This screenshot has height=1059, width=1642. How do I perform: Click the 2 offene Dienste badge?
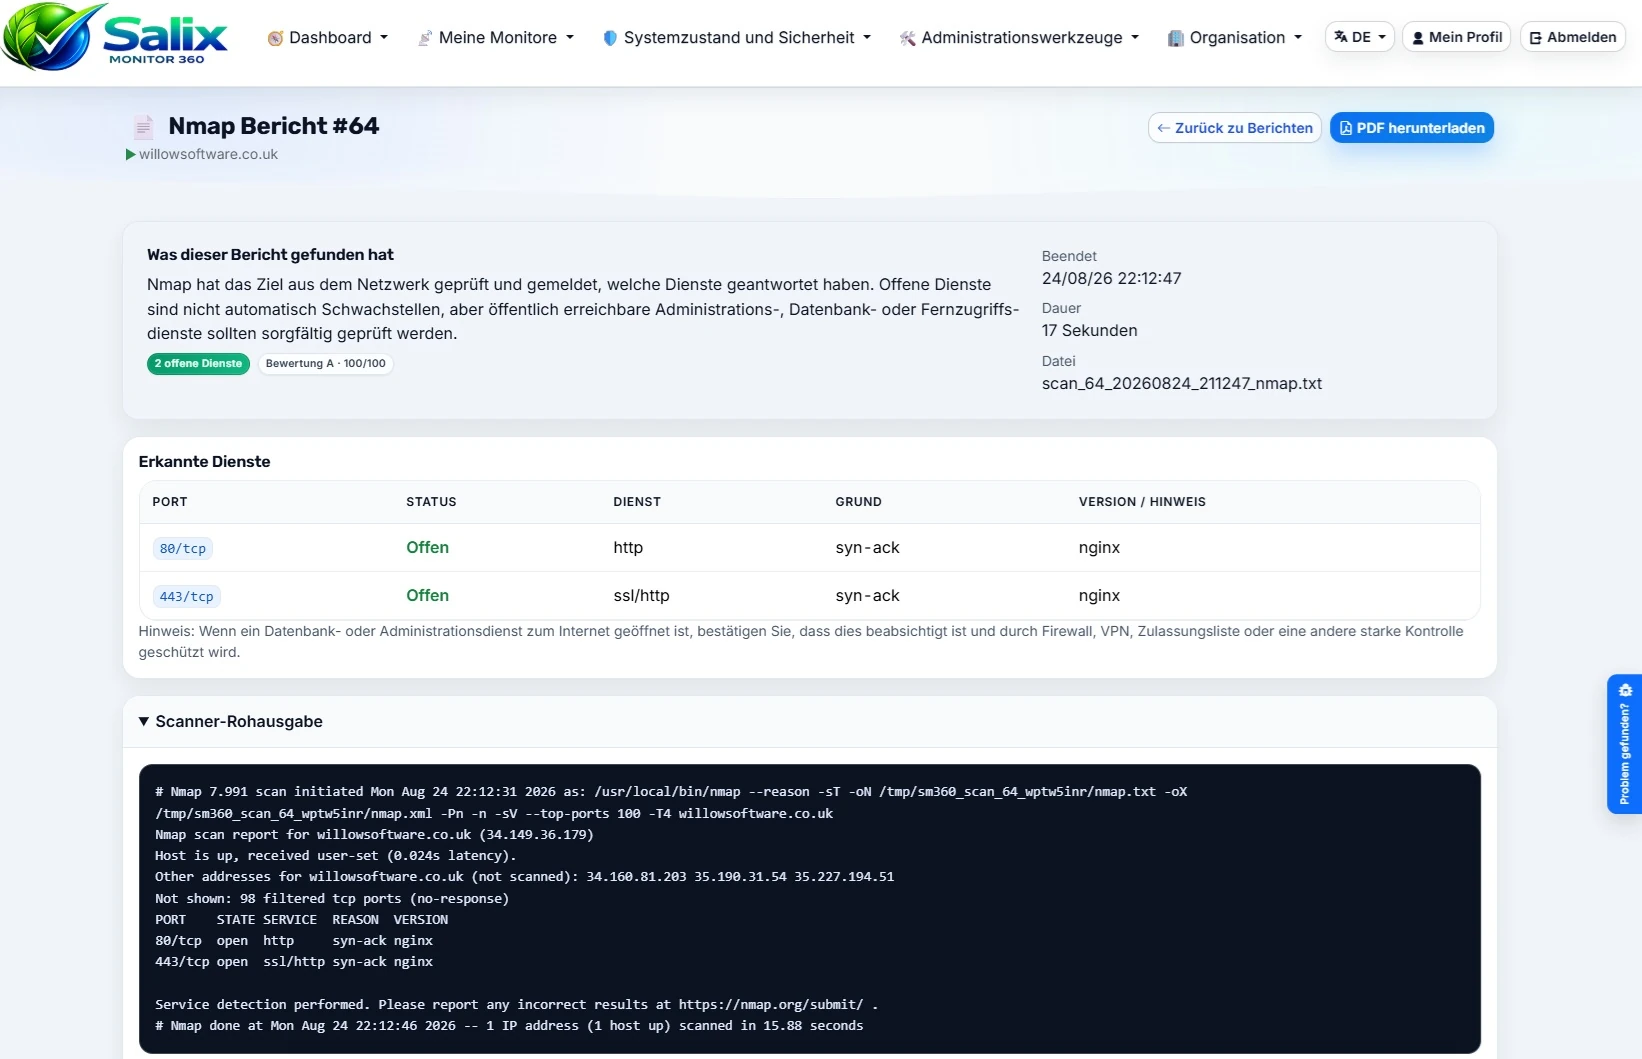[198, 364]
